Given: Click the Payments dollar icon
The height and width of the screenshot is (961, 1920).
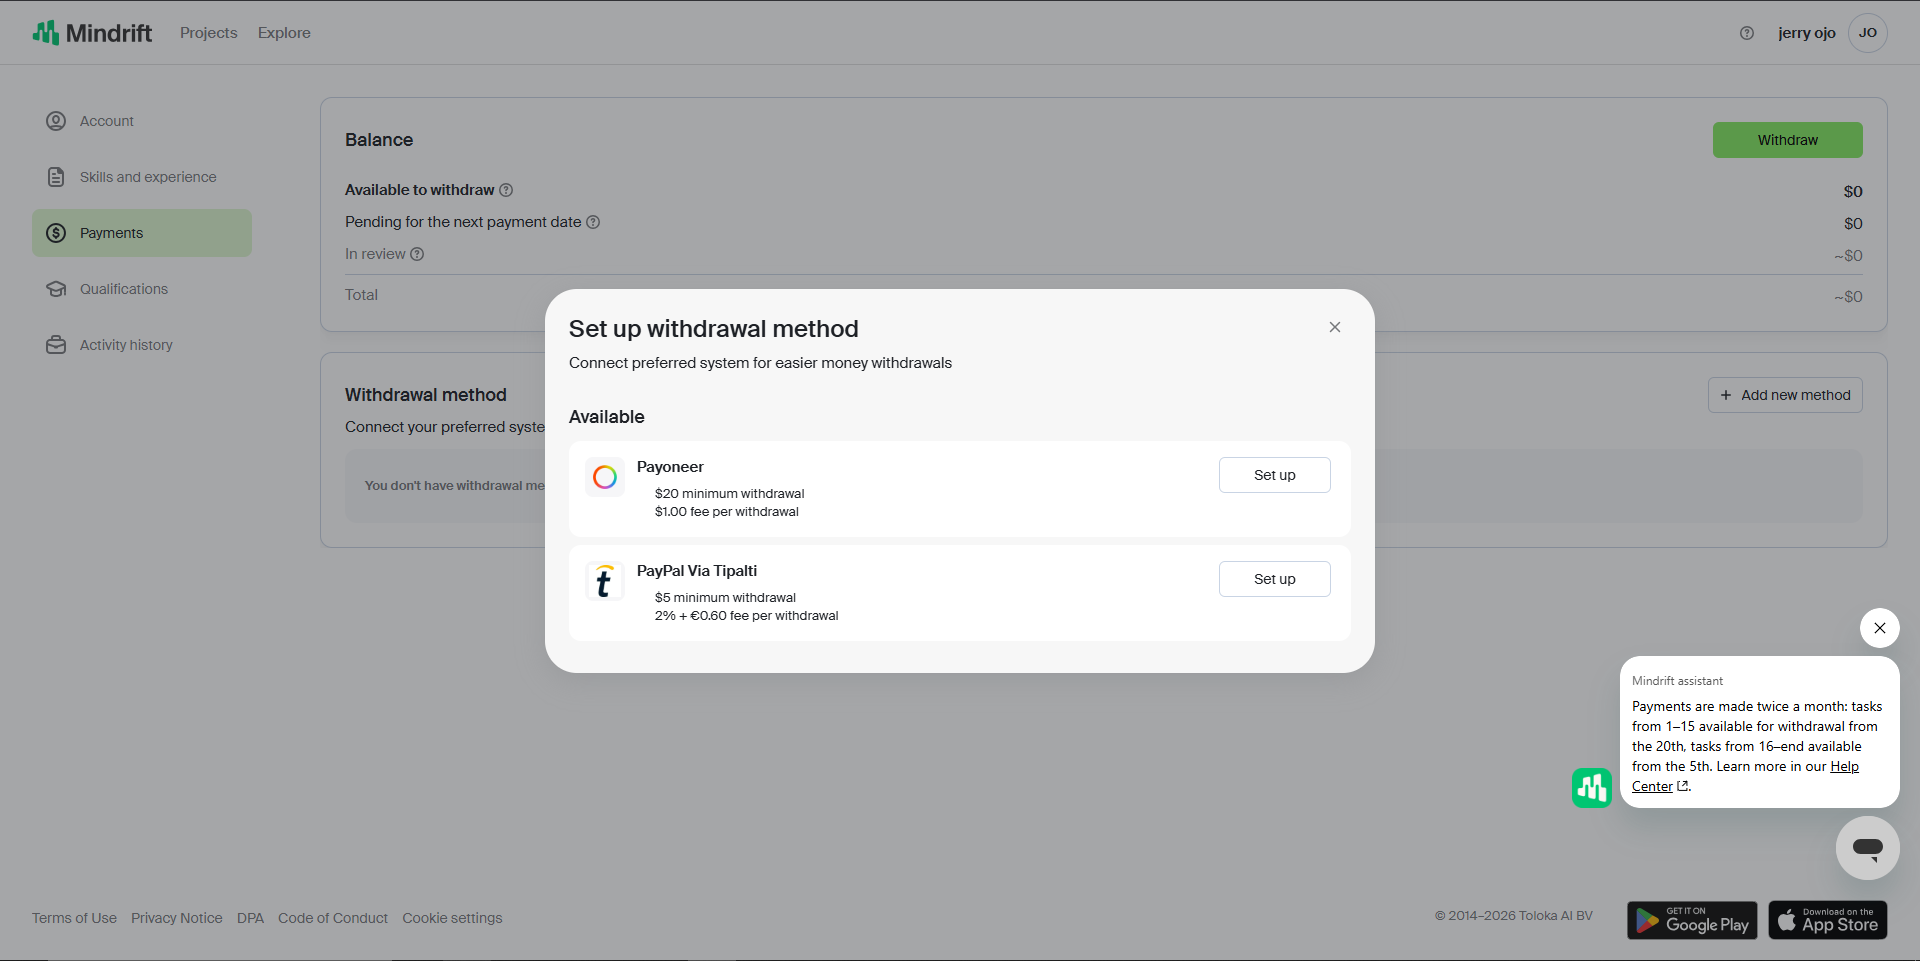Looking at the screenshot, I should click(56, 233).
